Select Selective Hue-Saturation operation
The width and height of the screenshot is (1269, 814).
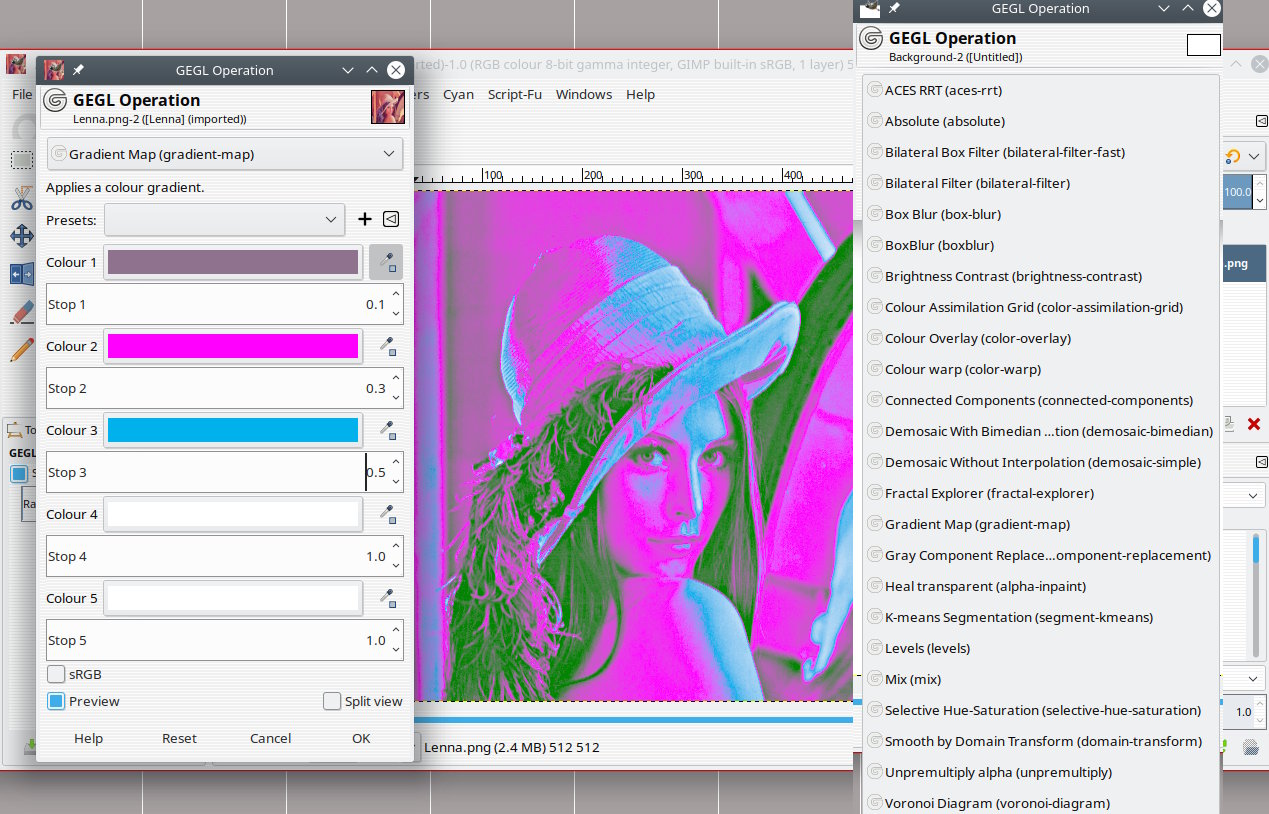point(1041,710)
